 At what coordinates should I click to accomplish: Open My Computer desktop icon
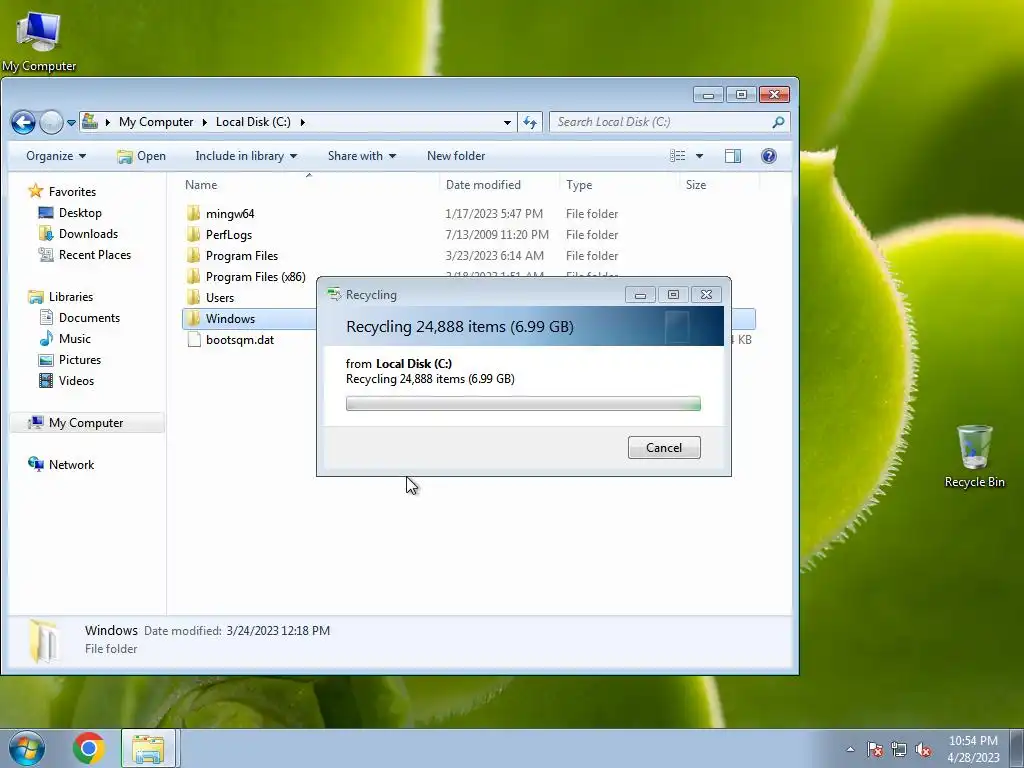pos(39,40)
